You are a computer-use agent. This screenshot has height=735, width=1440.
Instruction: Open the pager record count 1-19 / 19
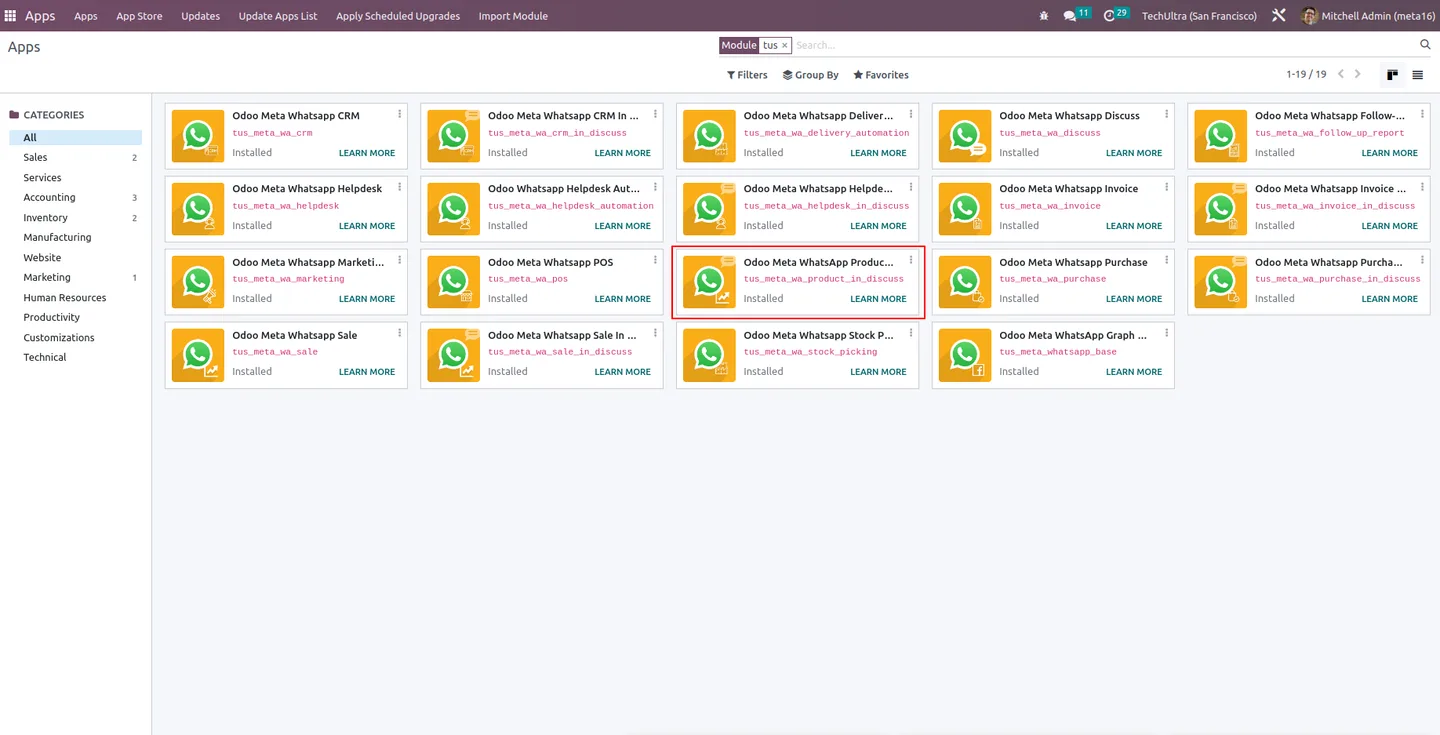(1306, 75)
